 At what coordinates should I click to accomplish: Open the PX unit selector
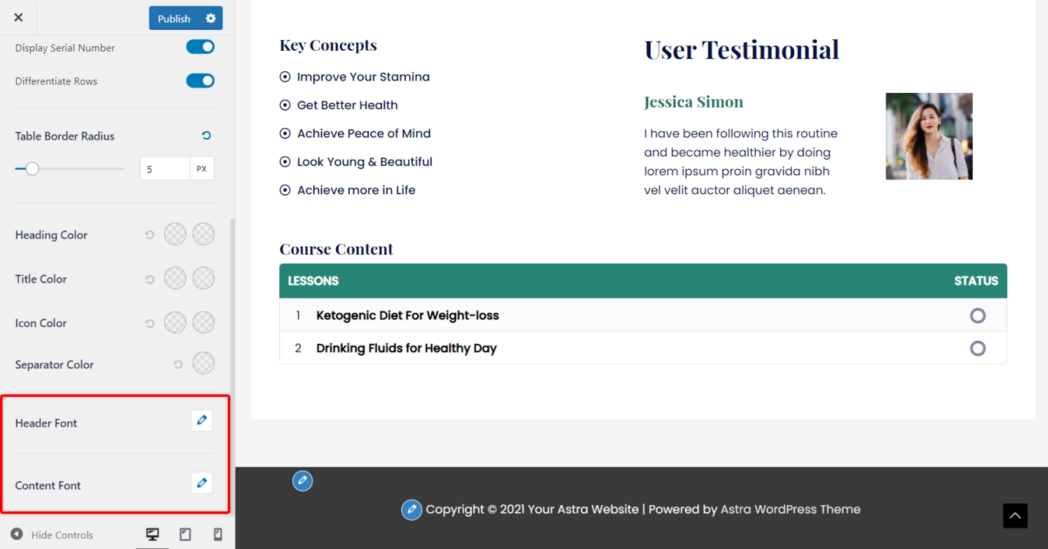pos(202,169)
